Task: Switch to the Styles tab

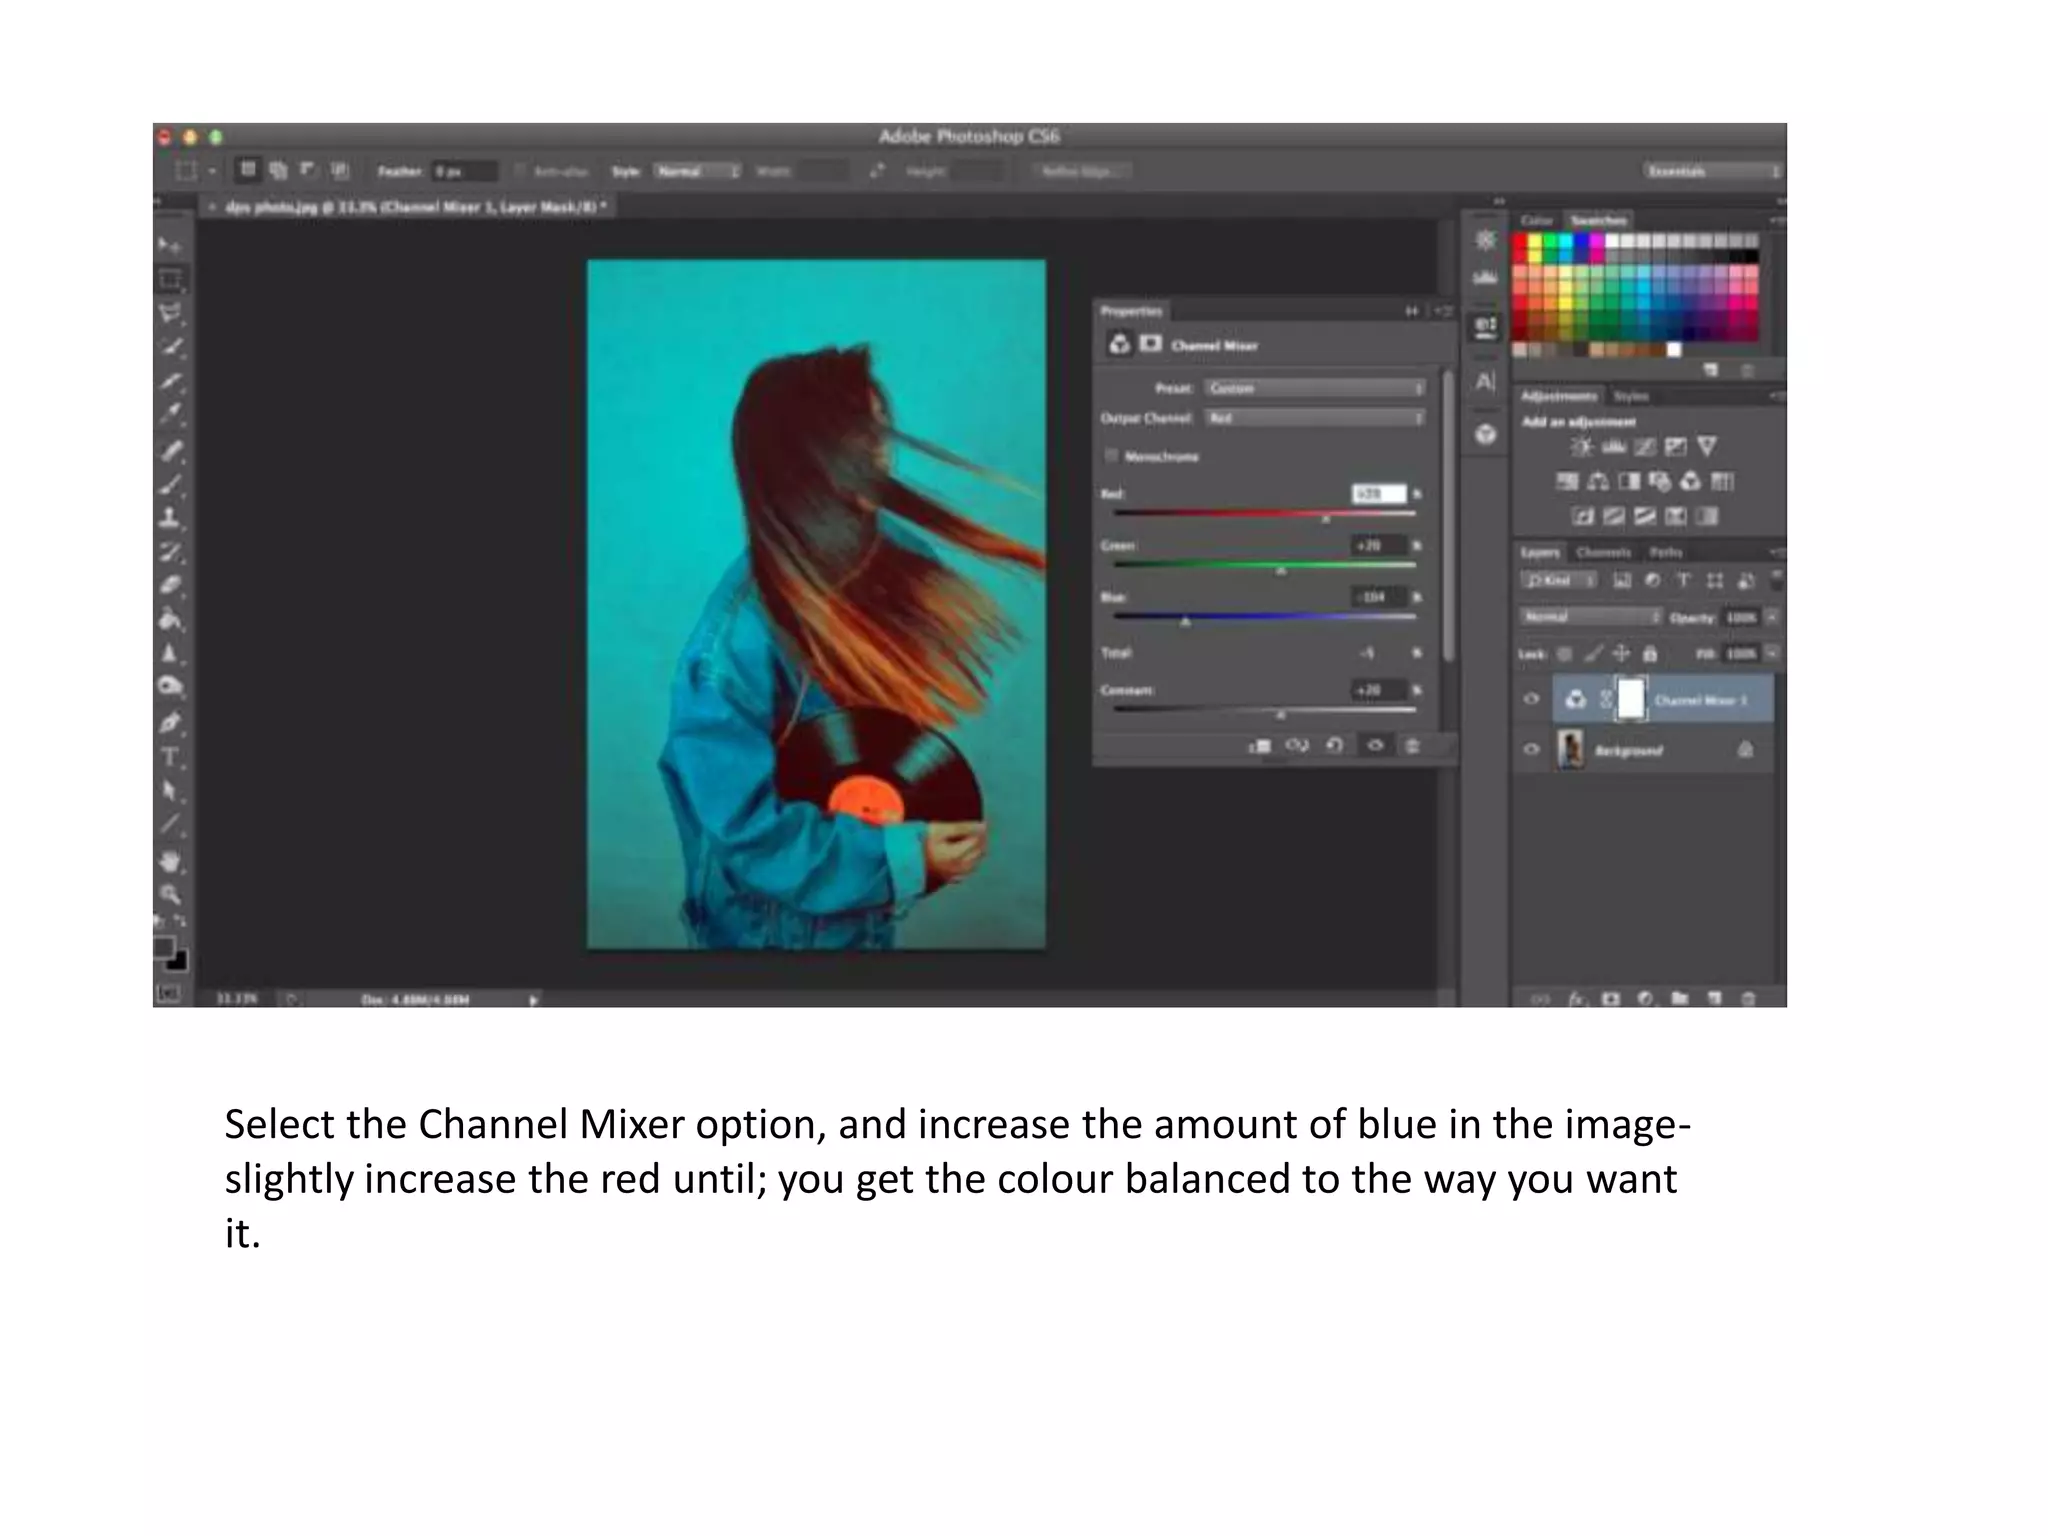Action: [1630, 396]
